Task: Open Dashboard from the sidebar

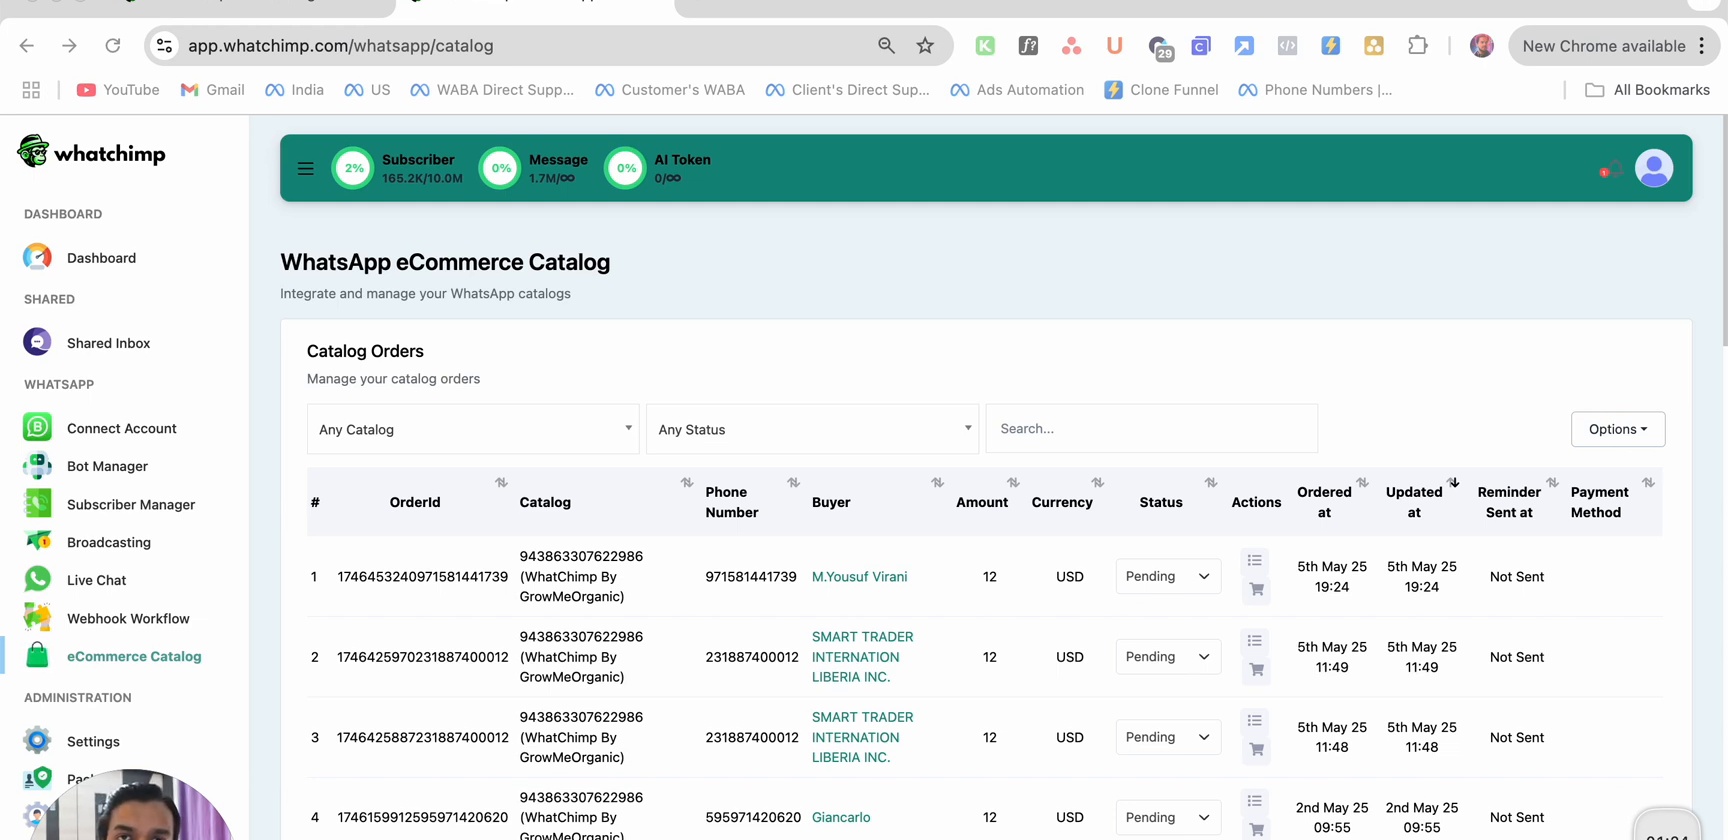Action: pos(101,258)
